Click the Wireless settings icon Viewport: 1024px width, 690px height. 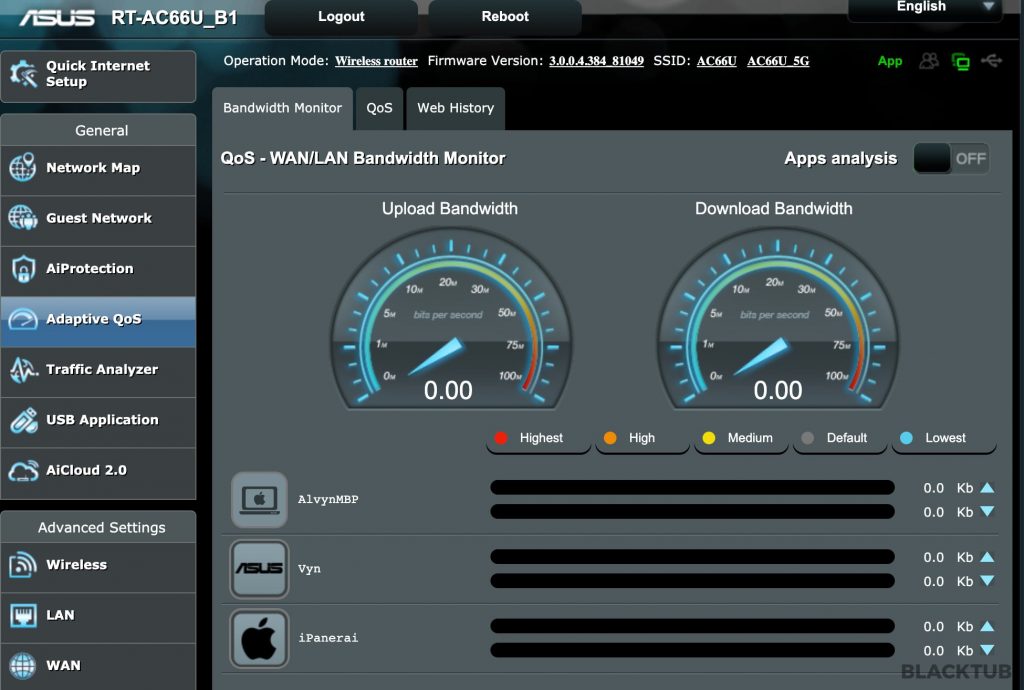tap(23, 565)
